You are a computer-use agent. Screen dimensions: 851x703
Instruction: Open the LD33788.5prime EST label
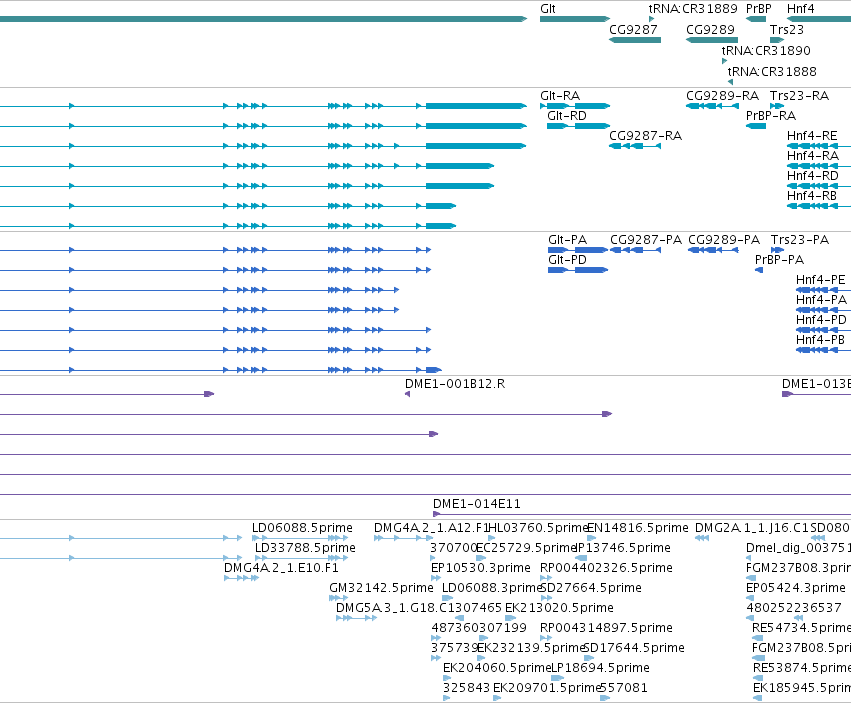point(305,548)
